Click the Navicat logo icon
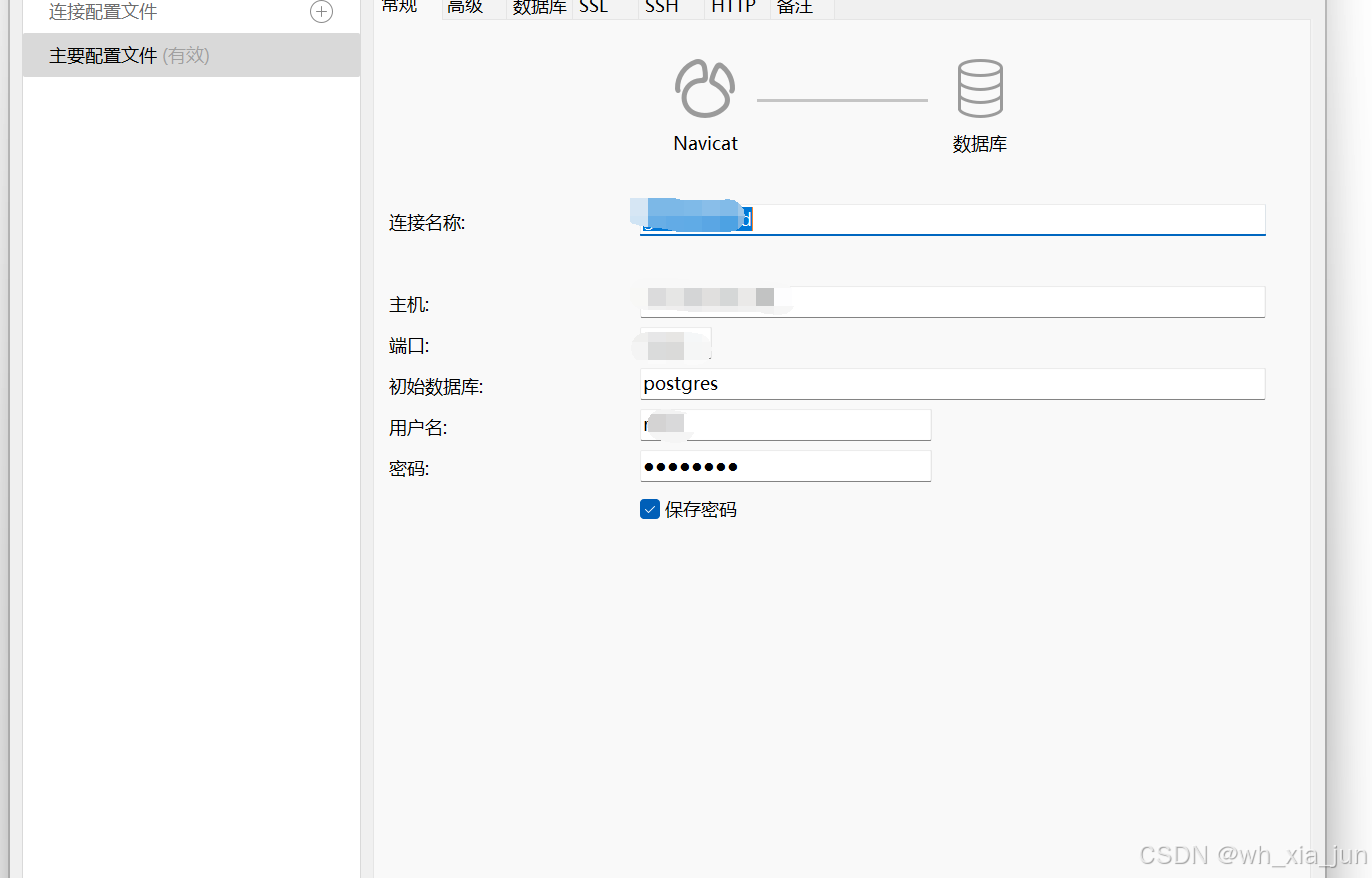This screenshot has height=878, width=1372. tap(705, 88)
